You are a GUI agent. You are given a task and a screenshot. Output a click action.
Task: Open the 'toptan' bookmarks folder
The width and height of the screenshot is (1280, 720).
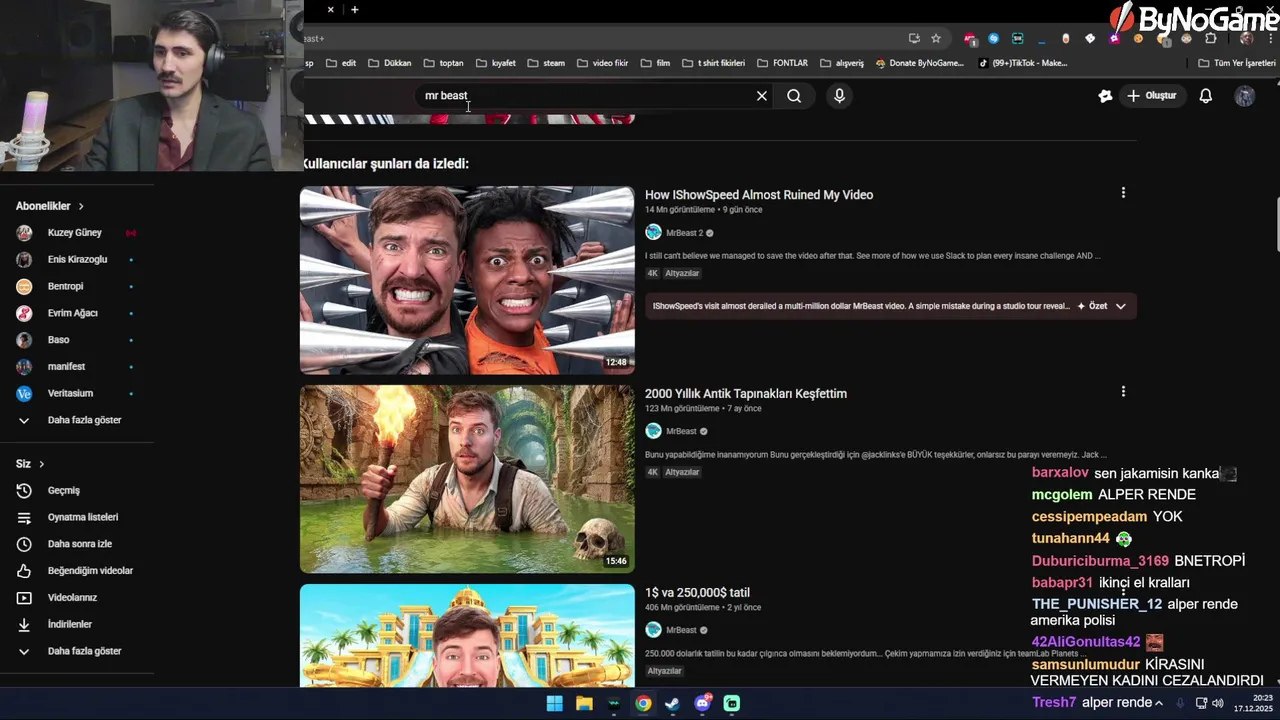pyautogui.click(x=444, y=63)
